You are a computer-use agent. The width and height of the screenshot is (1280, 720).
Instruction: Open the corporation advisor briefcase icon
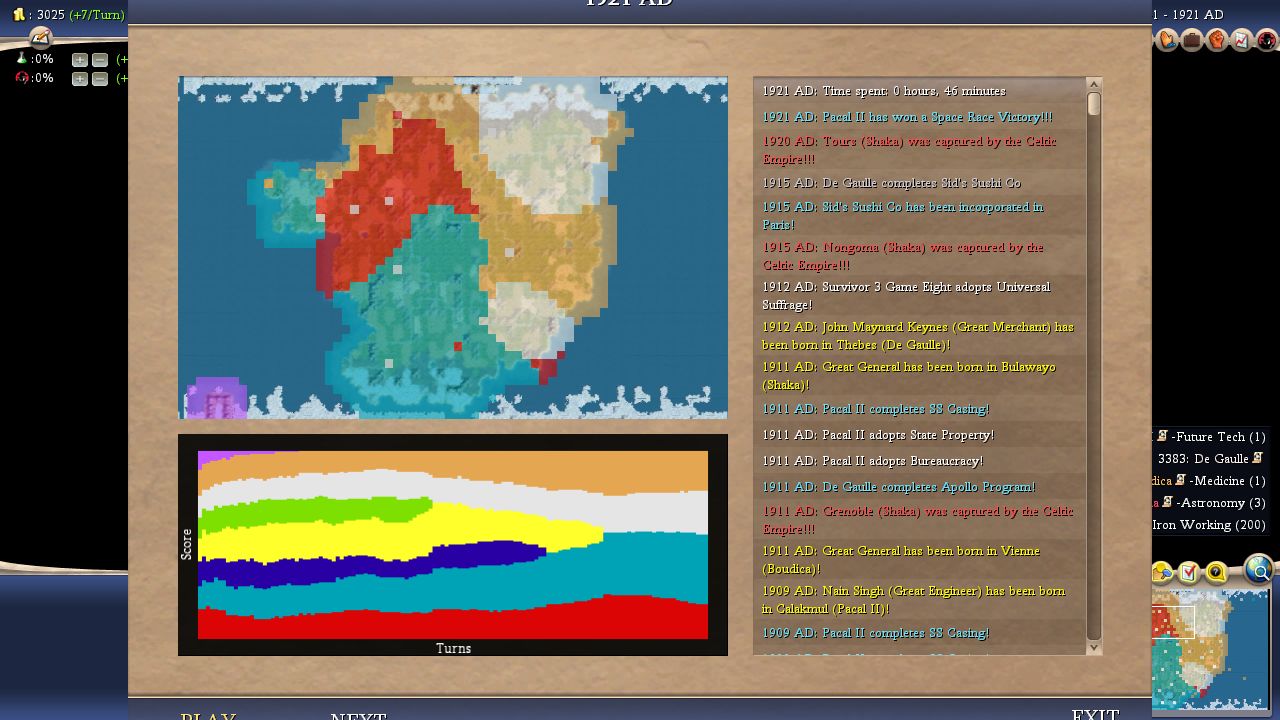1192,40
